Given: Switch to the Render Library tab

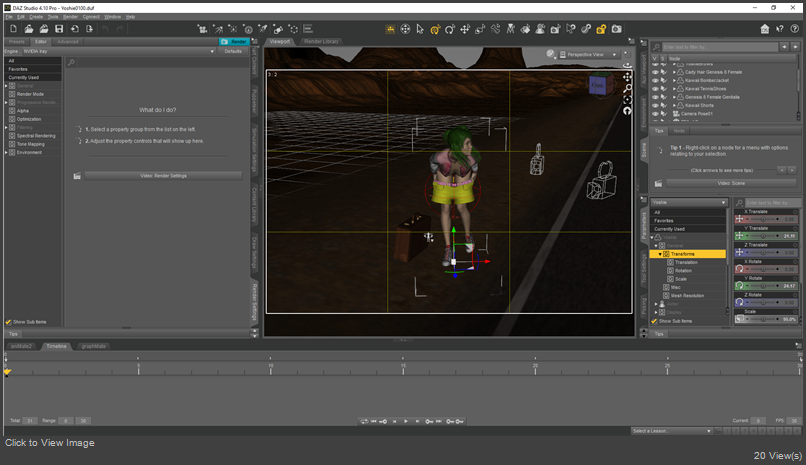Looking at the screenshot, I should pyautogui.click(x=321, y=42).
